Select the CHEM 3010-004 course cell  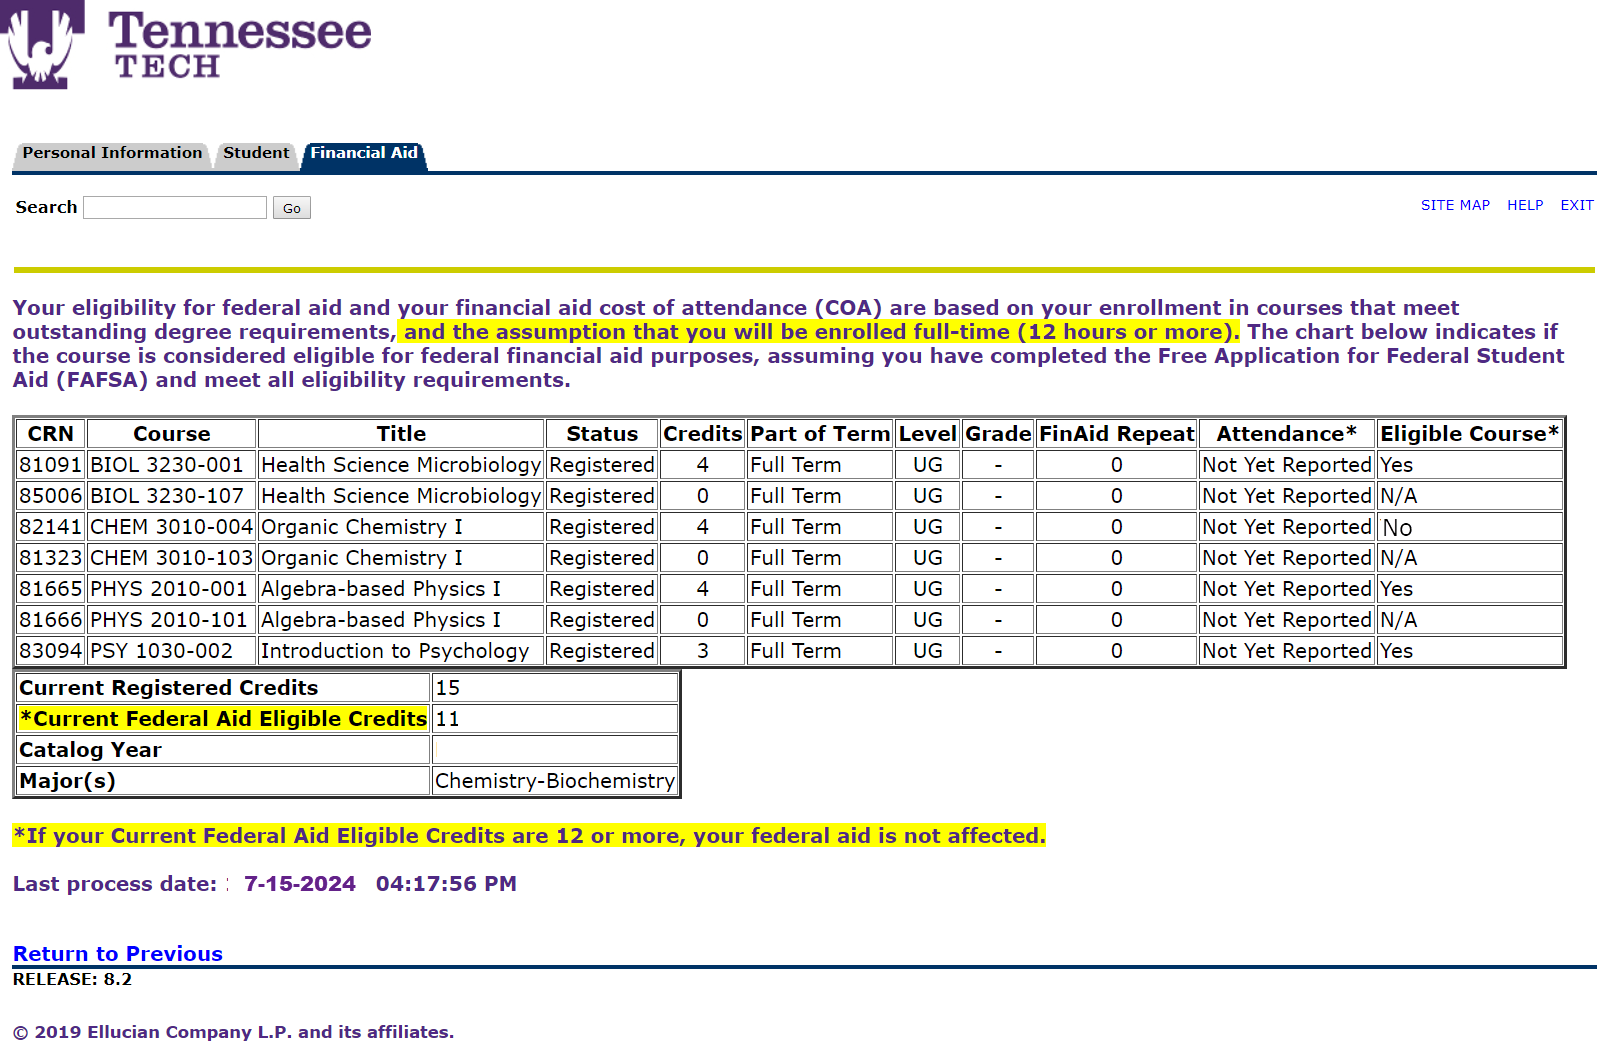click(171, 527)
